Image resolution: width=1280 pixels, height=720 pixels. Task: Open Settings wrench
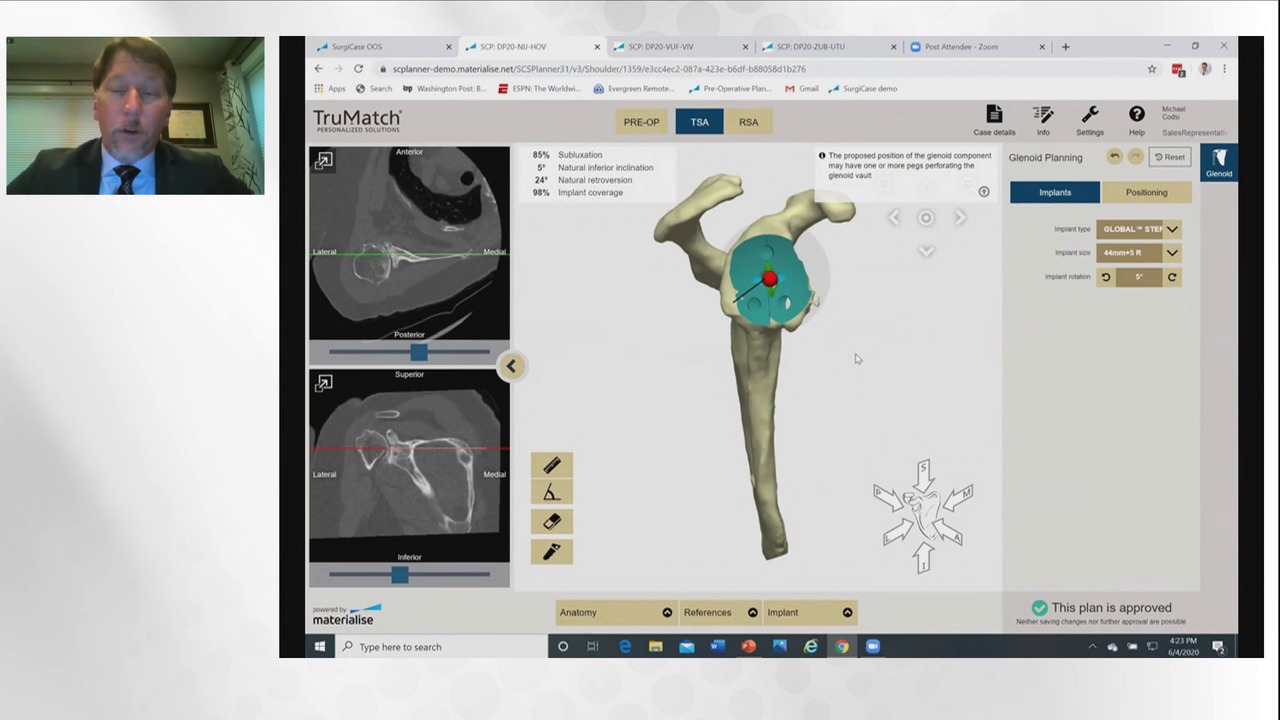pyautogui.click(x=1090, y=121)
